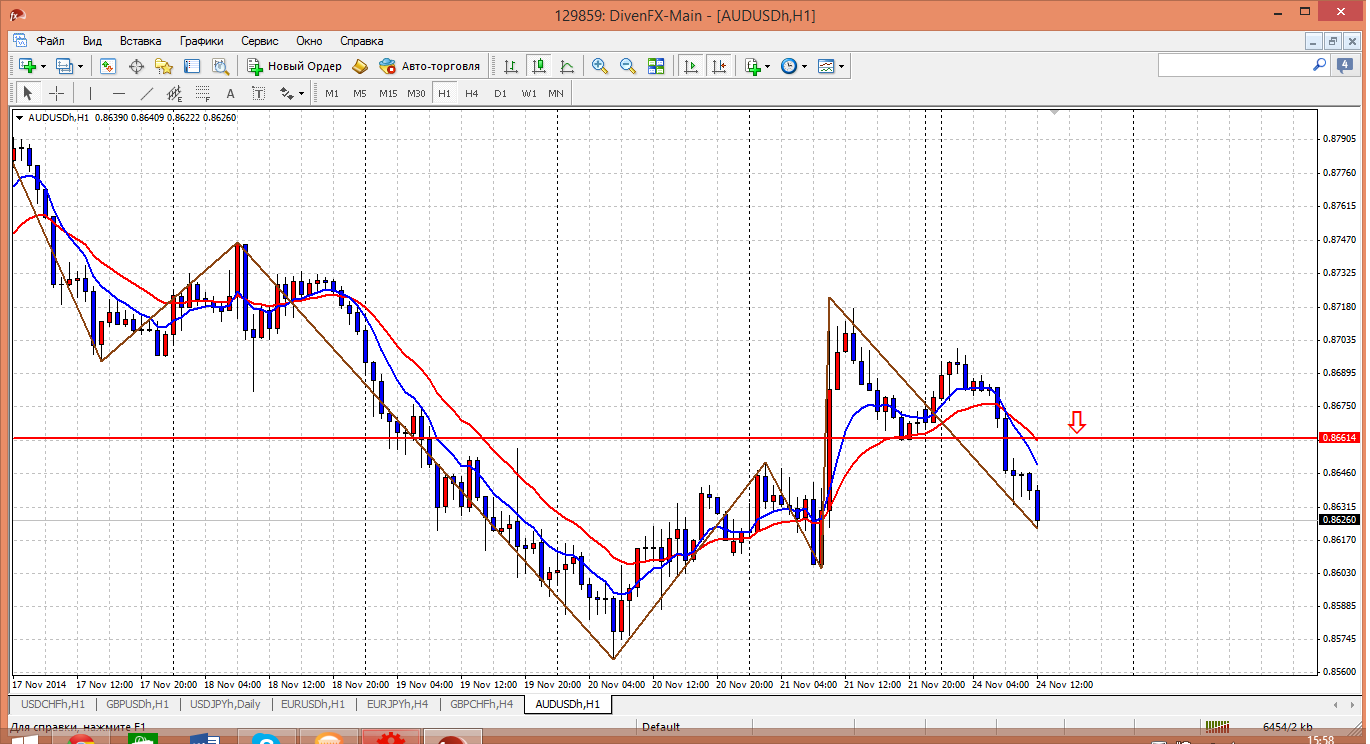
Task: Zoom in on the chart
Action: coord(600,66)
